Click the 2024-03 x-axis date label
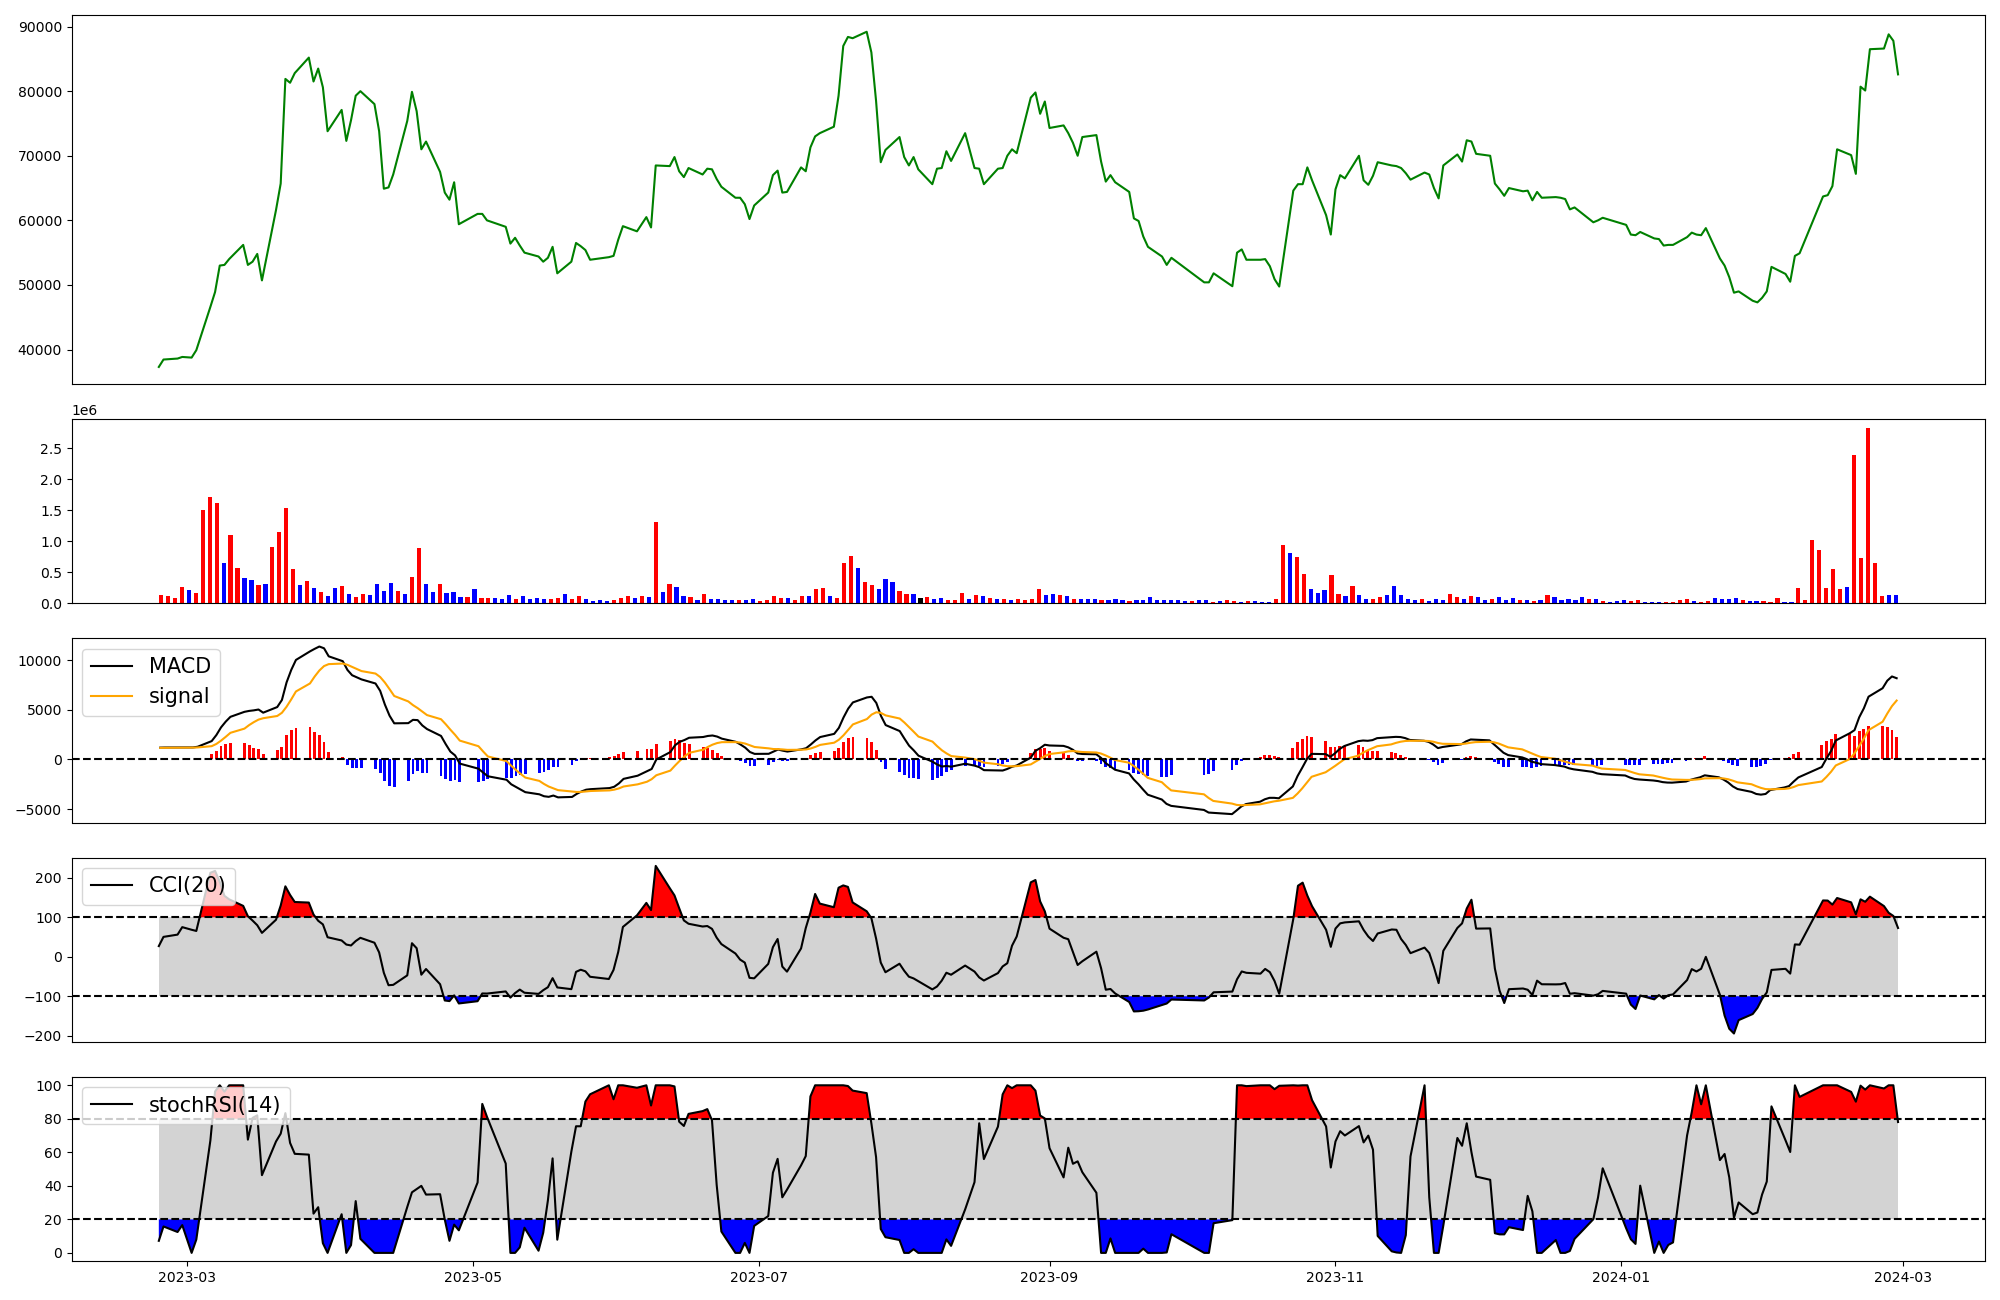 point(1901,1277)
